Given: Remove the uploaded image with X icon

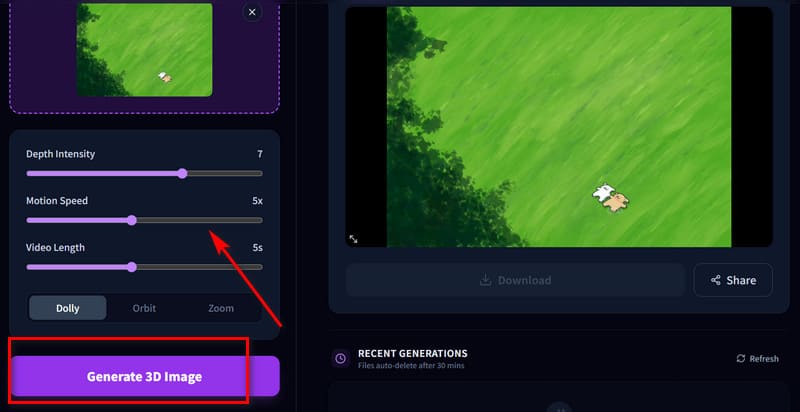Looking at the screenshot, I should point(252,12).
